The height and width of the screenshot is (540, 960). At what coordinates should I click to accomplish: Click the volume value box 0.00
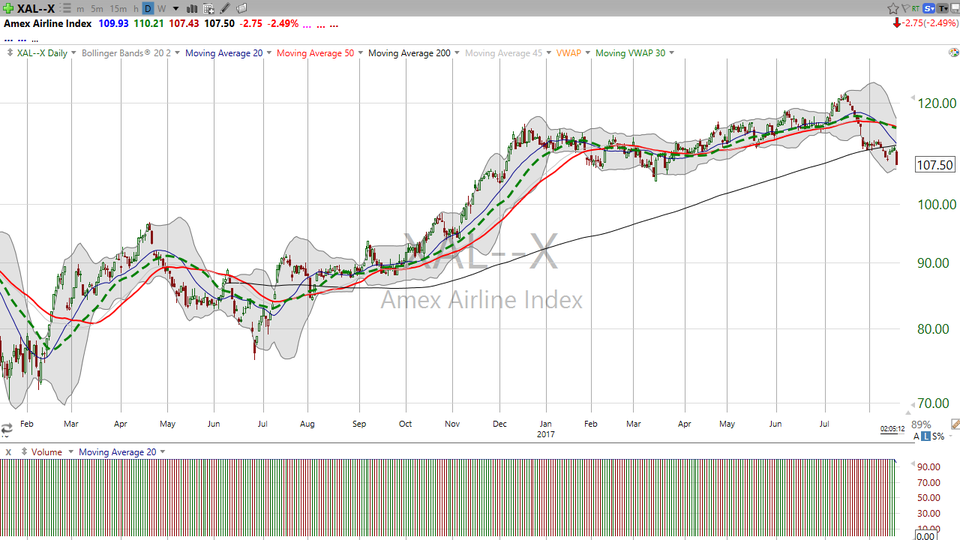pos(926,536)
